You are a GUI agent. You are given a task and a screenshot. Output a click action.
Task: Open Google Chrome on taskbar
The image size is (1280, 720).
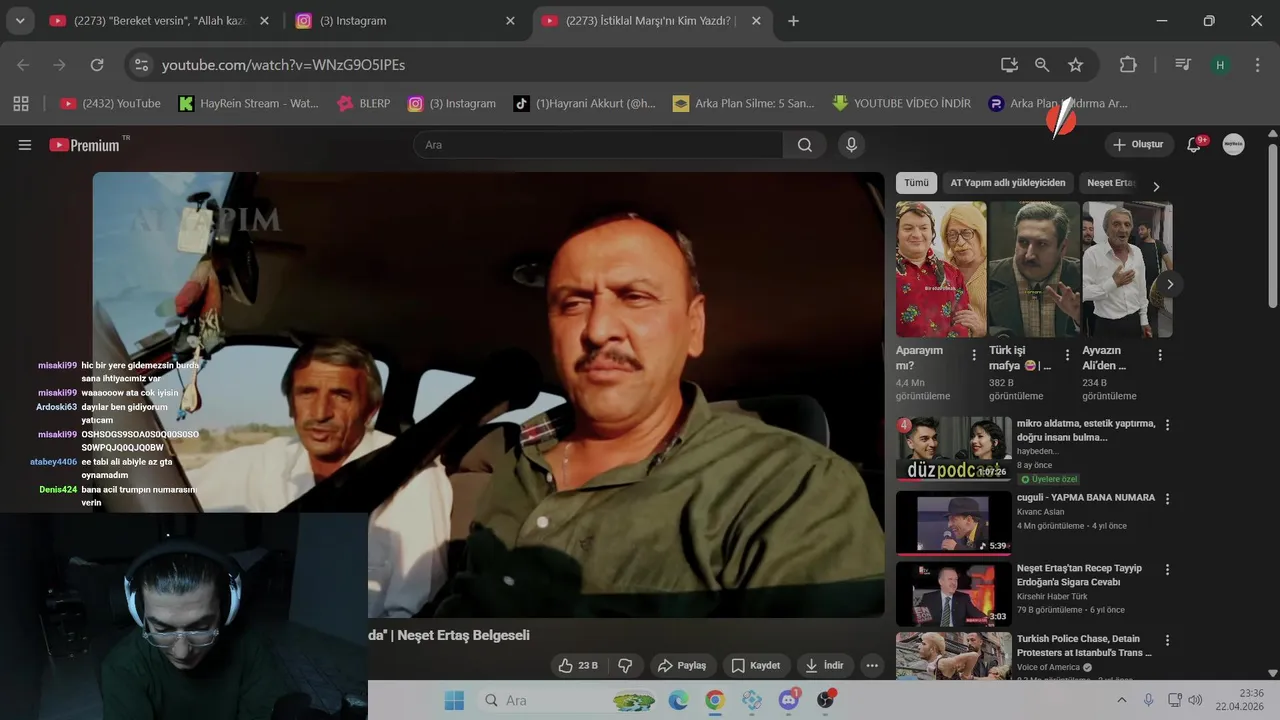pos(715,700)
